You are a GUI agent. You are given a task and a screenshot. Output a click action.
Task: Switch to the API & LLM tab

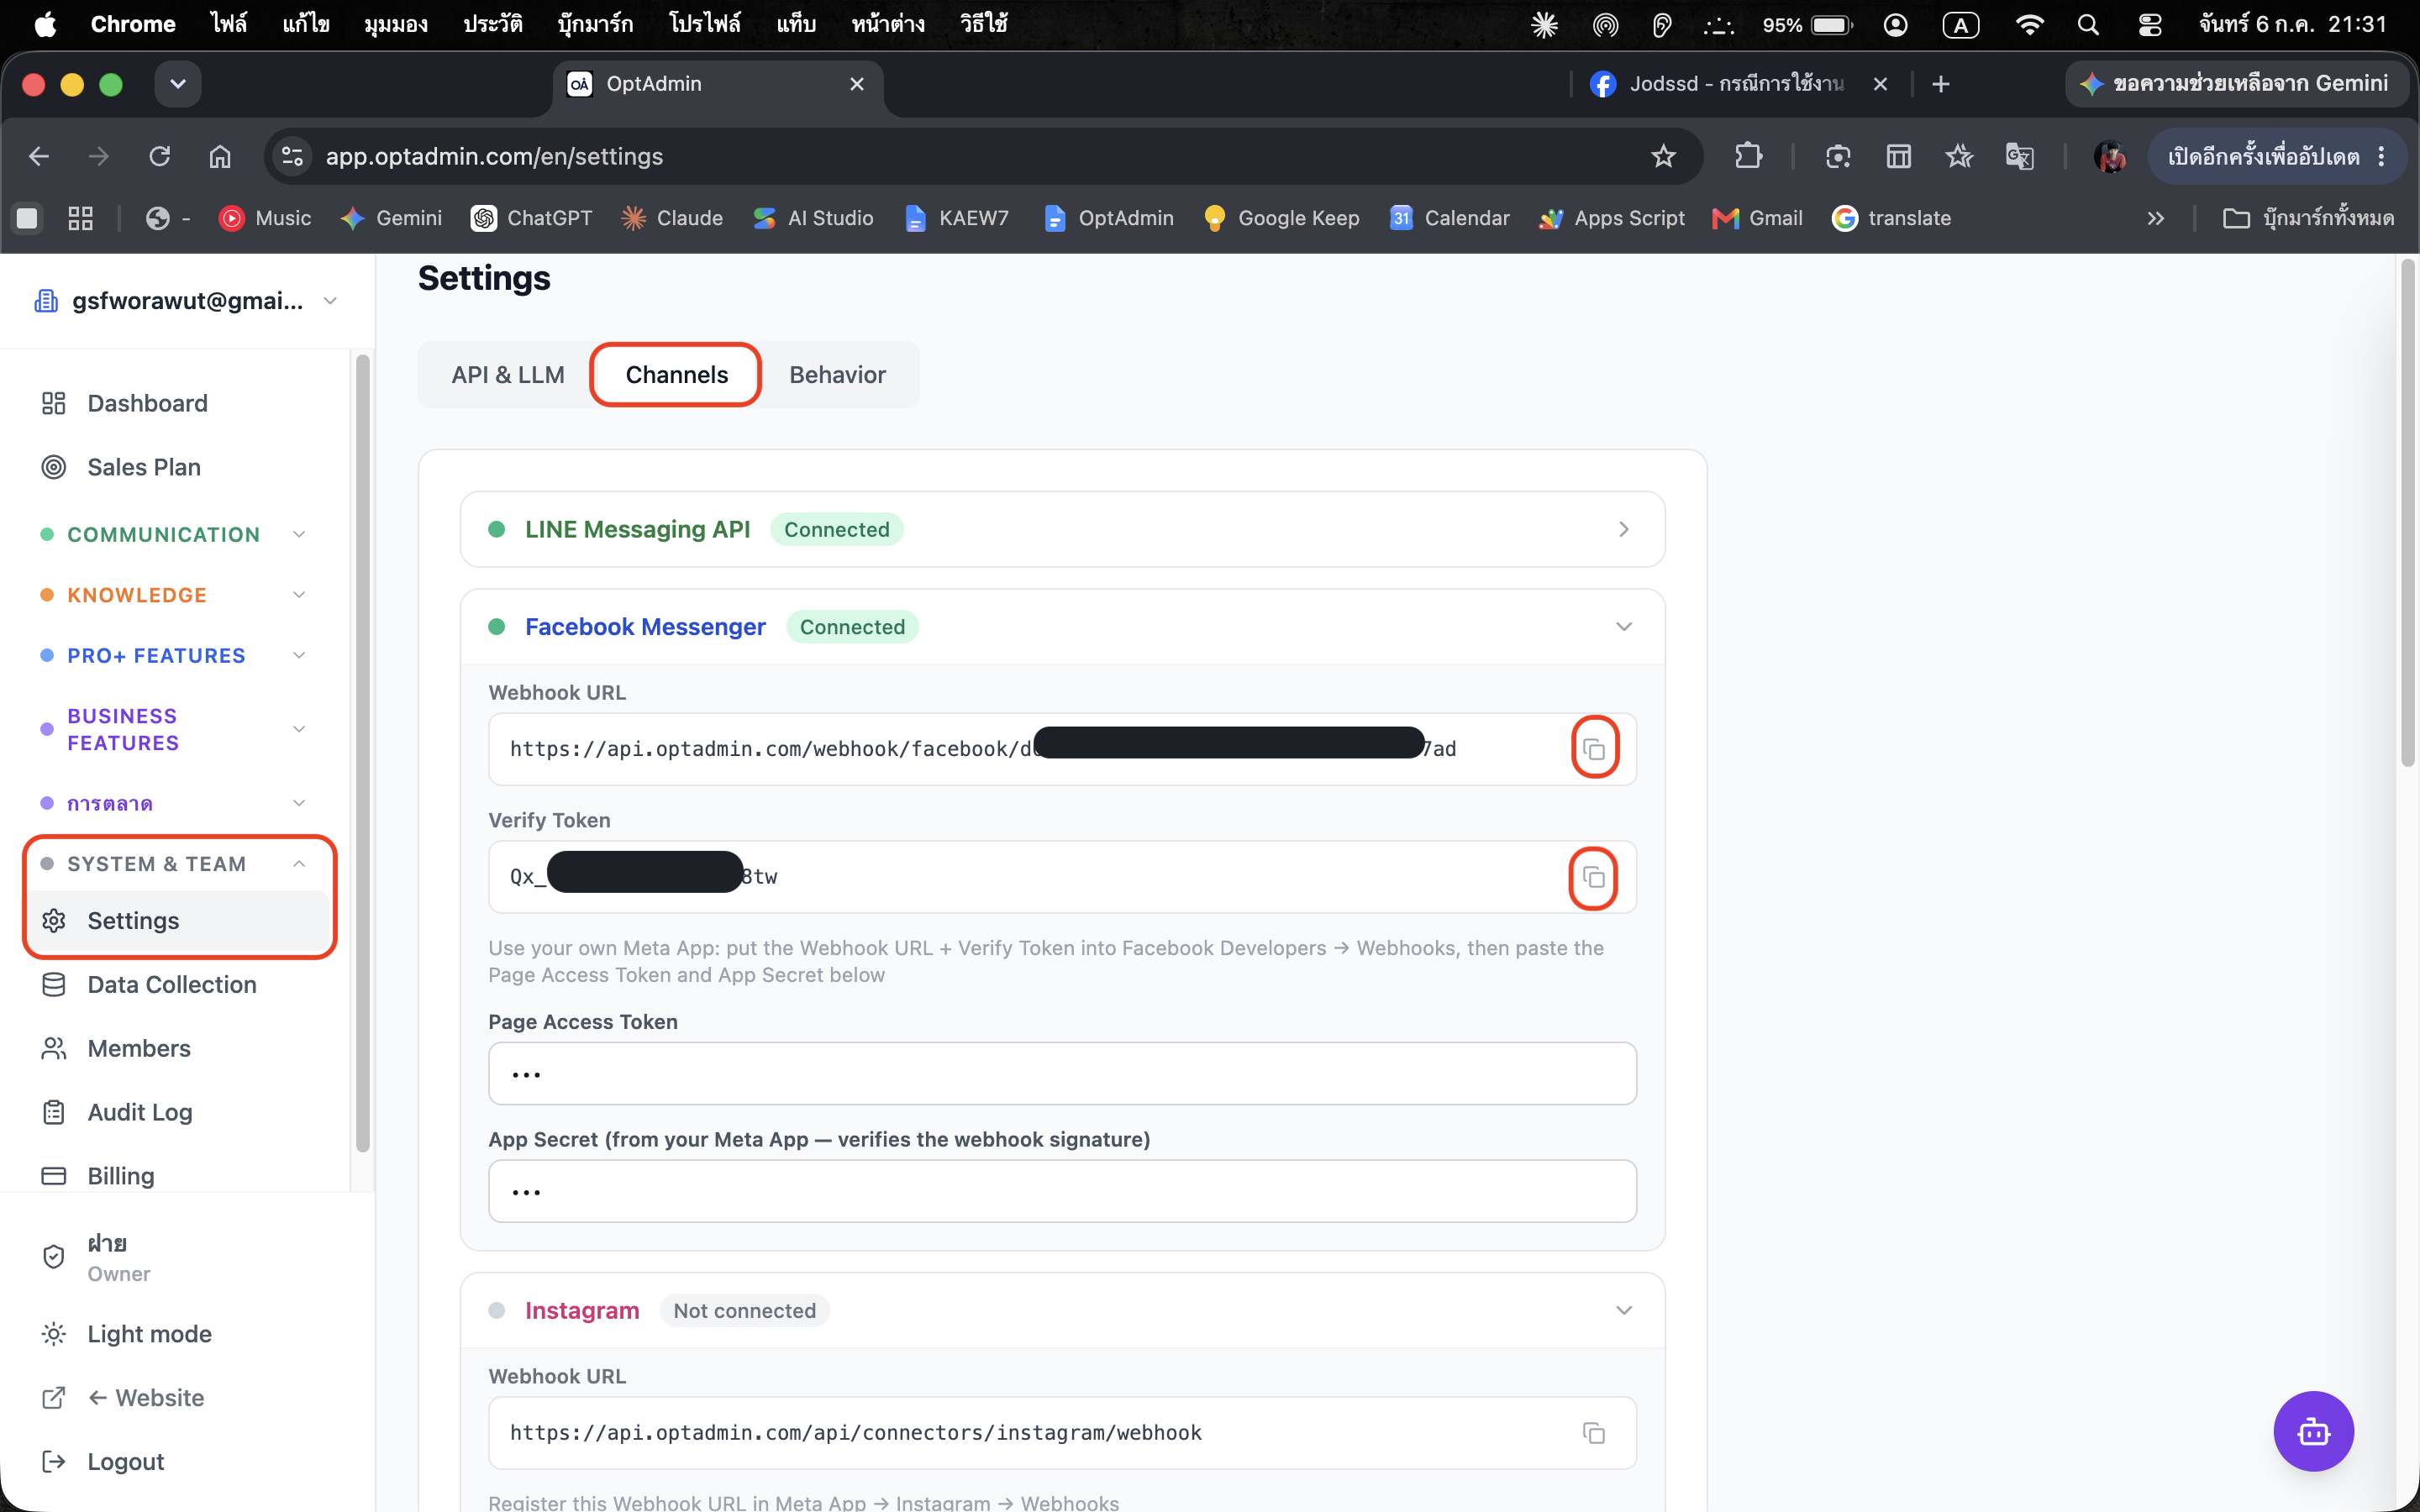click(x=508, y=375)
